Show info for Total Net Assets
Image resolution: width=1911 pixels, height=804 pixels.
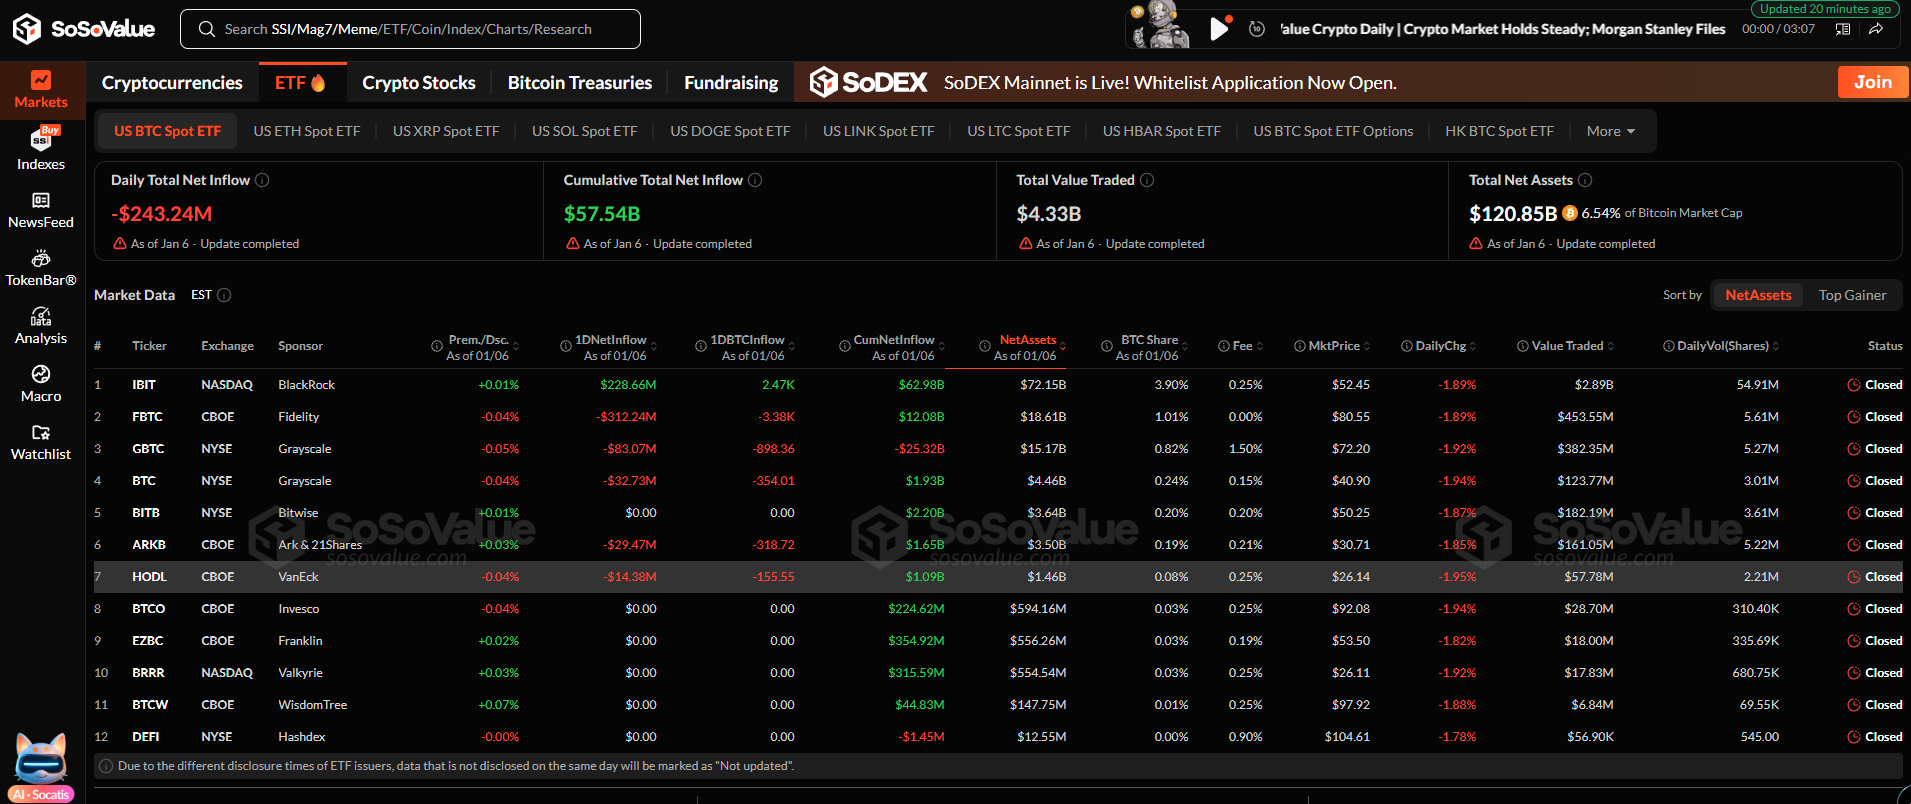tap(1585, 180)
